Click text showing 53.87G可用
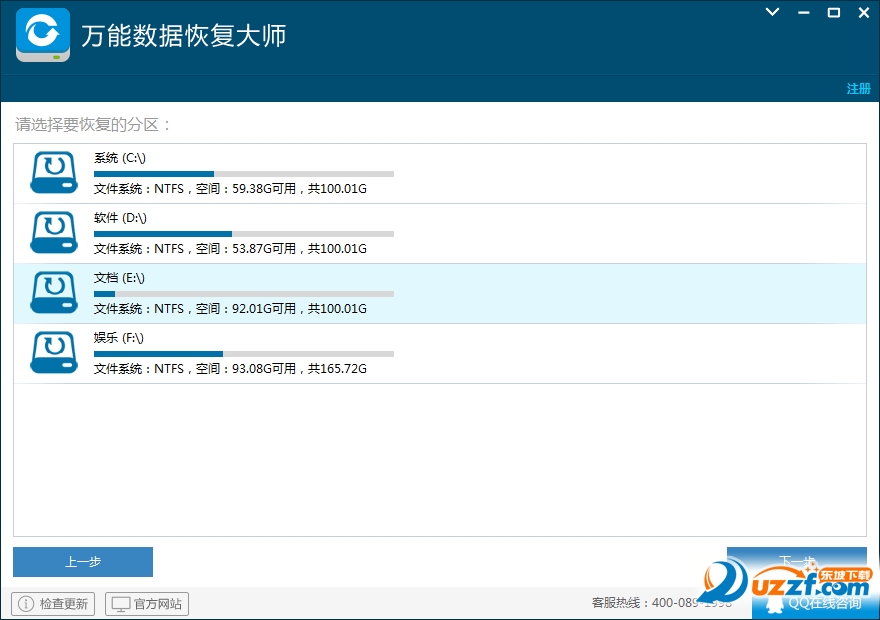The width and height of the screenshot is (880, 620). [264, 249]
